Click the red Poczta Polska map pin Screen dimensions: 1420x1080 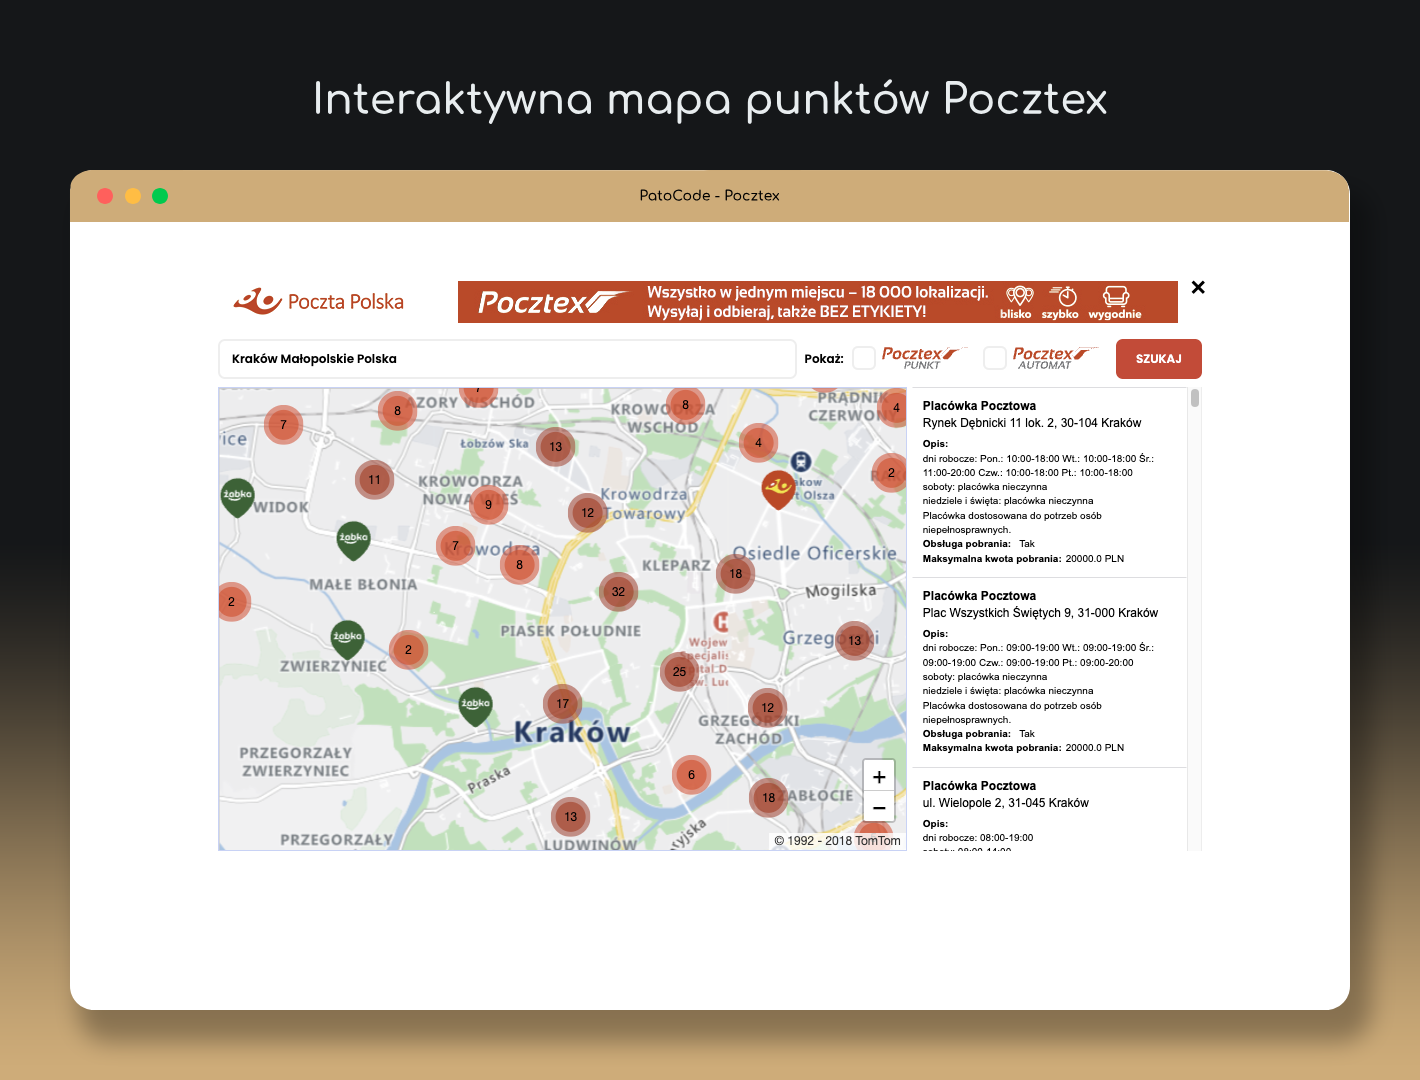pyautogui.click(x=778, y=488)
